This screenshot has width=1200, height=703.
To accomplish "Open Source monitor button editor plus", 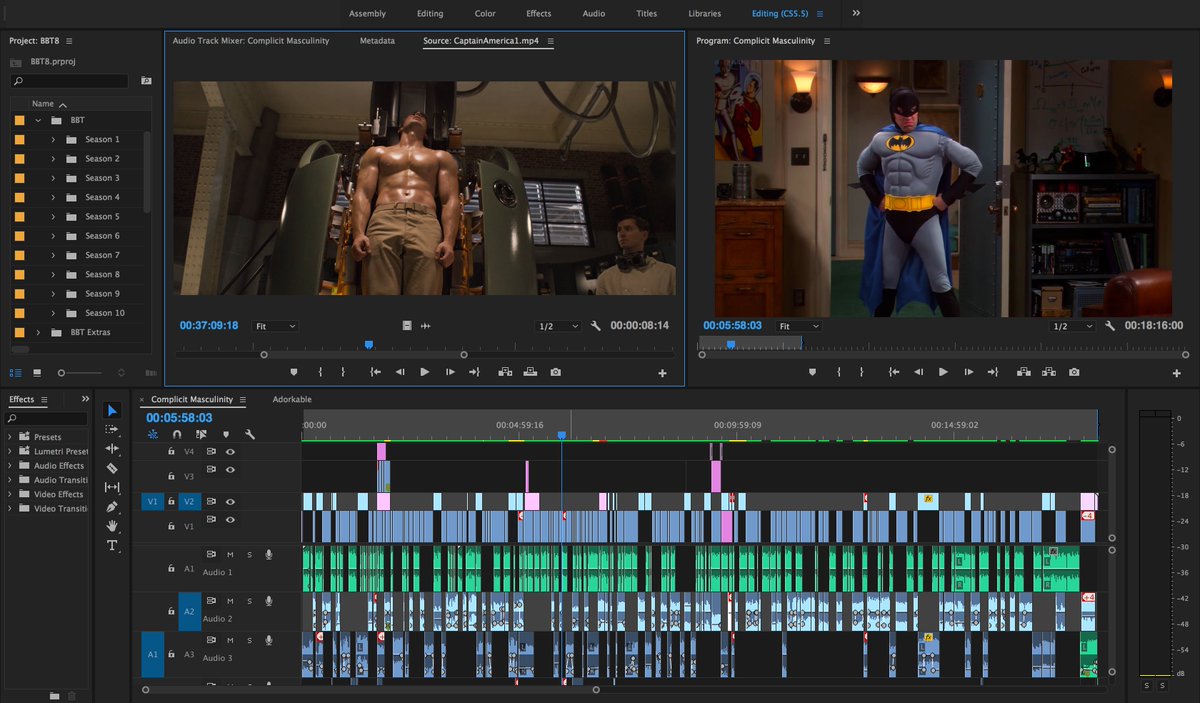I will pyautogui.click(x=662, y=373).
